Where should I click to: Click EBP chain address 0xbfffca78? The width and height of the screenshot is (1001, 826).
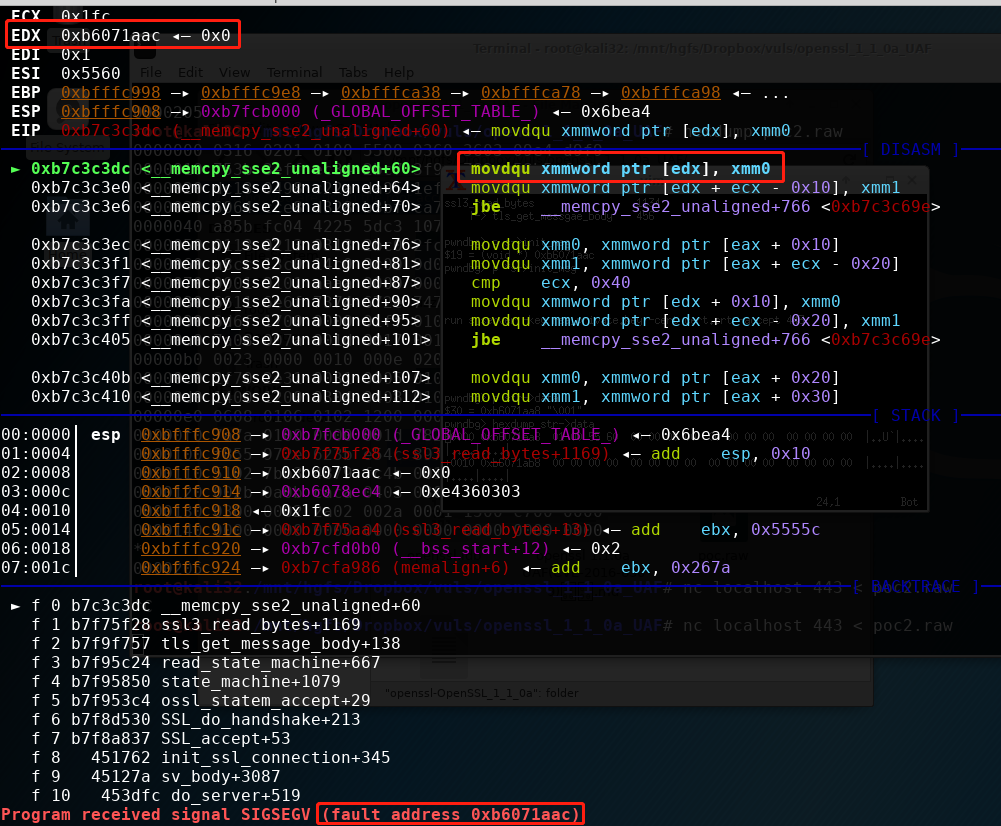click(x=531, y=93)
